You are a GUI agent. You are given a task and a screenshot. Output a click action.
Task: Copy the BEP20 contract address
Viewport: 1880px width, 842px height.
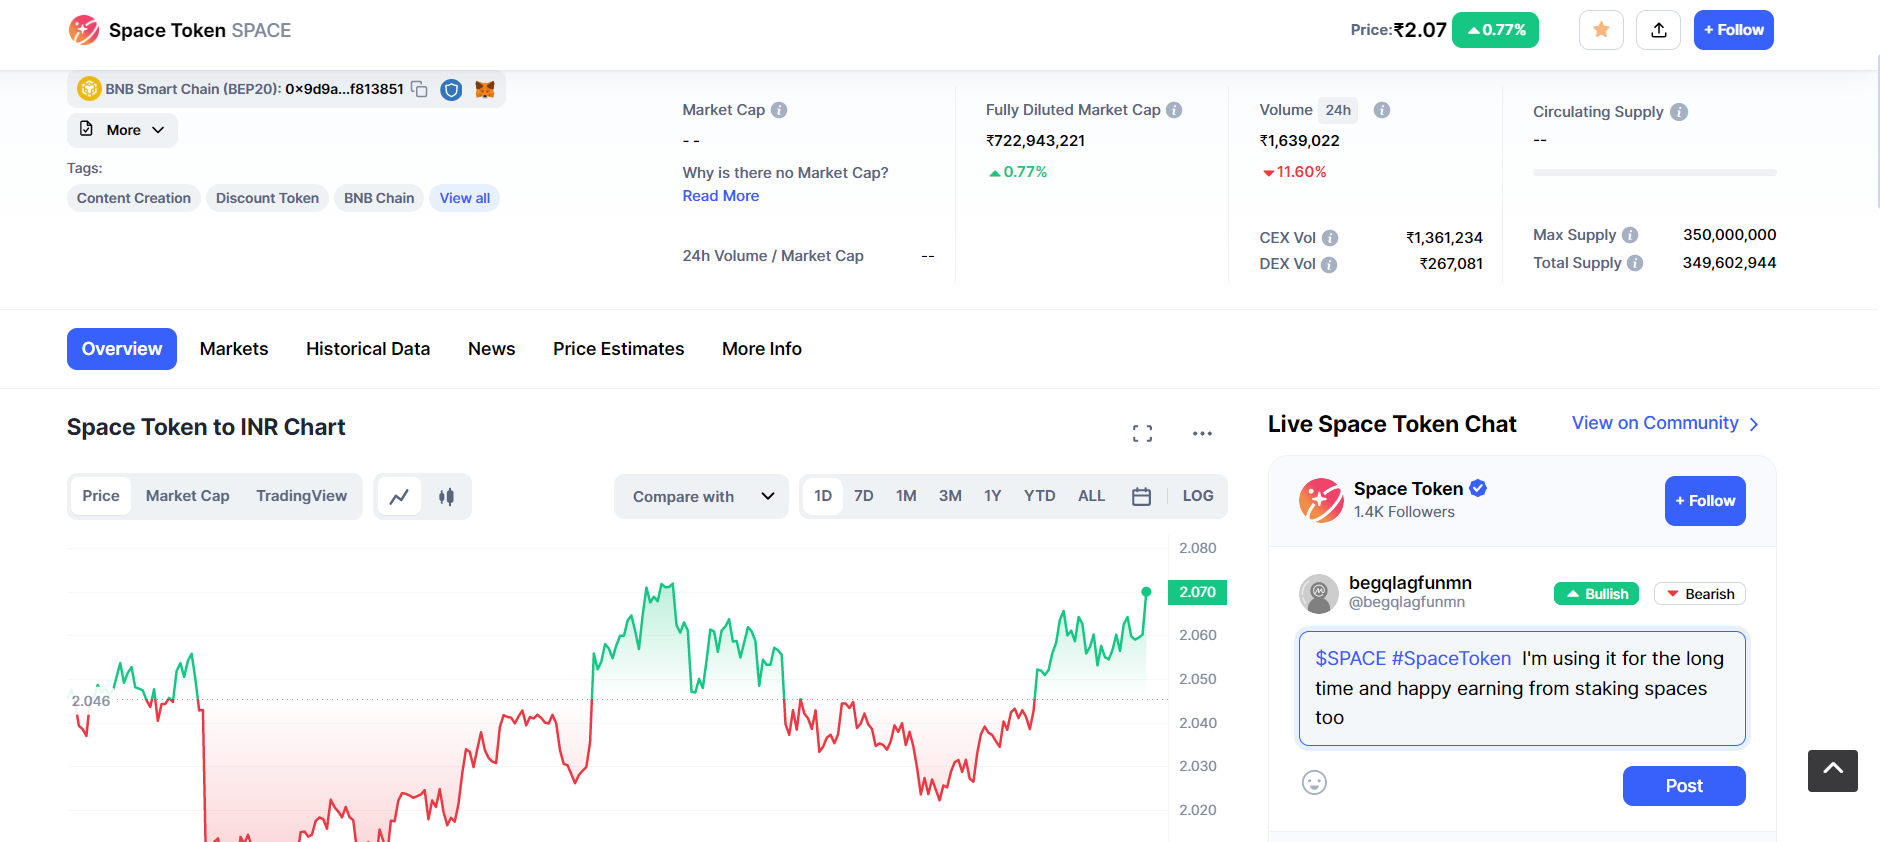(420, 89)
